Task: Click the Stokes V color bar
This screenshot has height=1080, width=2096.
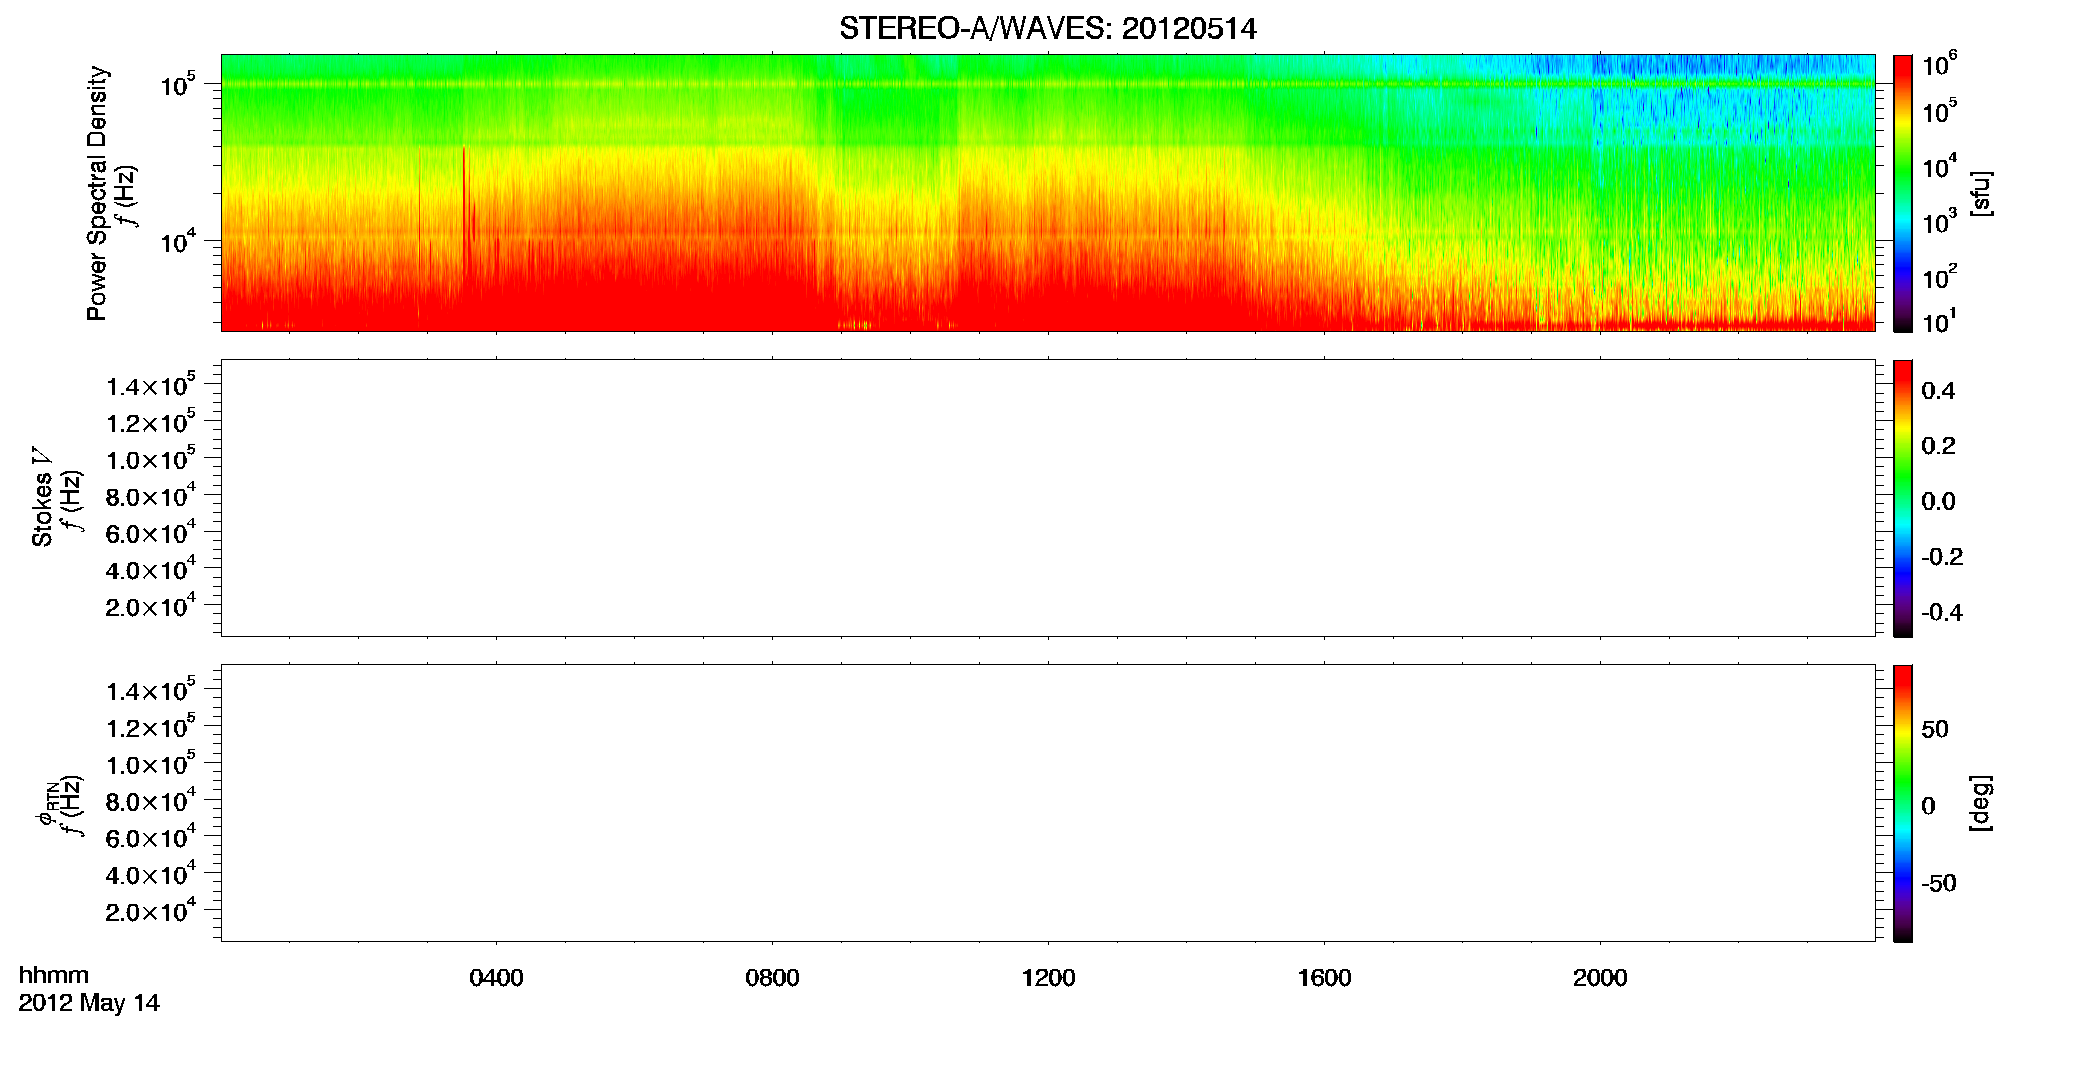Action: [x=1902, y=498]
